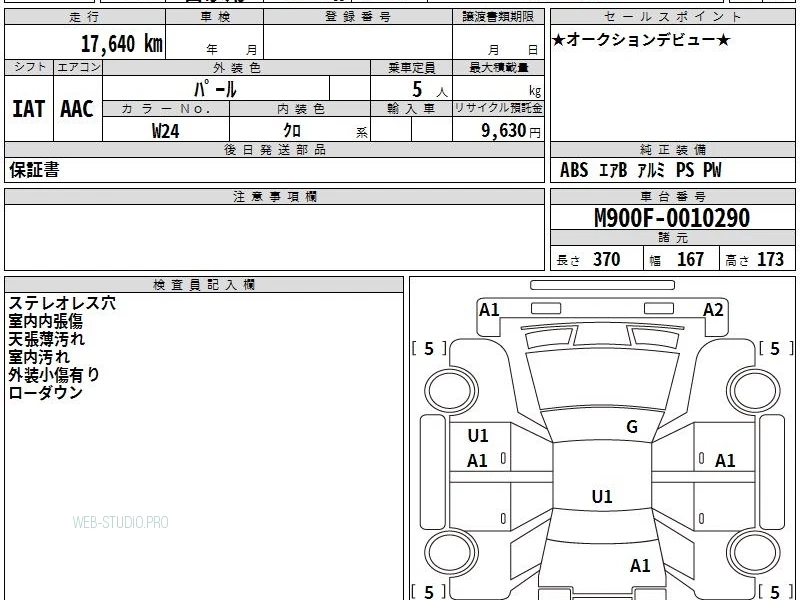Click the 車台番号 header
Screen dimensions: 800x600
click(x=672, y=196)
